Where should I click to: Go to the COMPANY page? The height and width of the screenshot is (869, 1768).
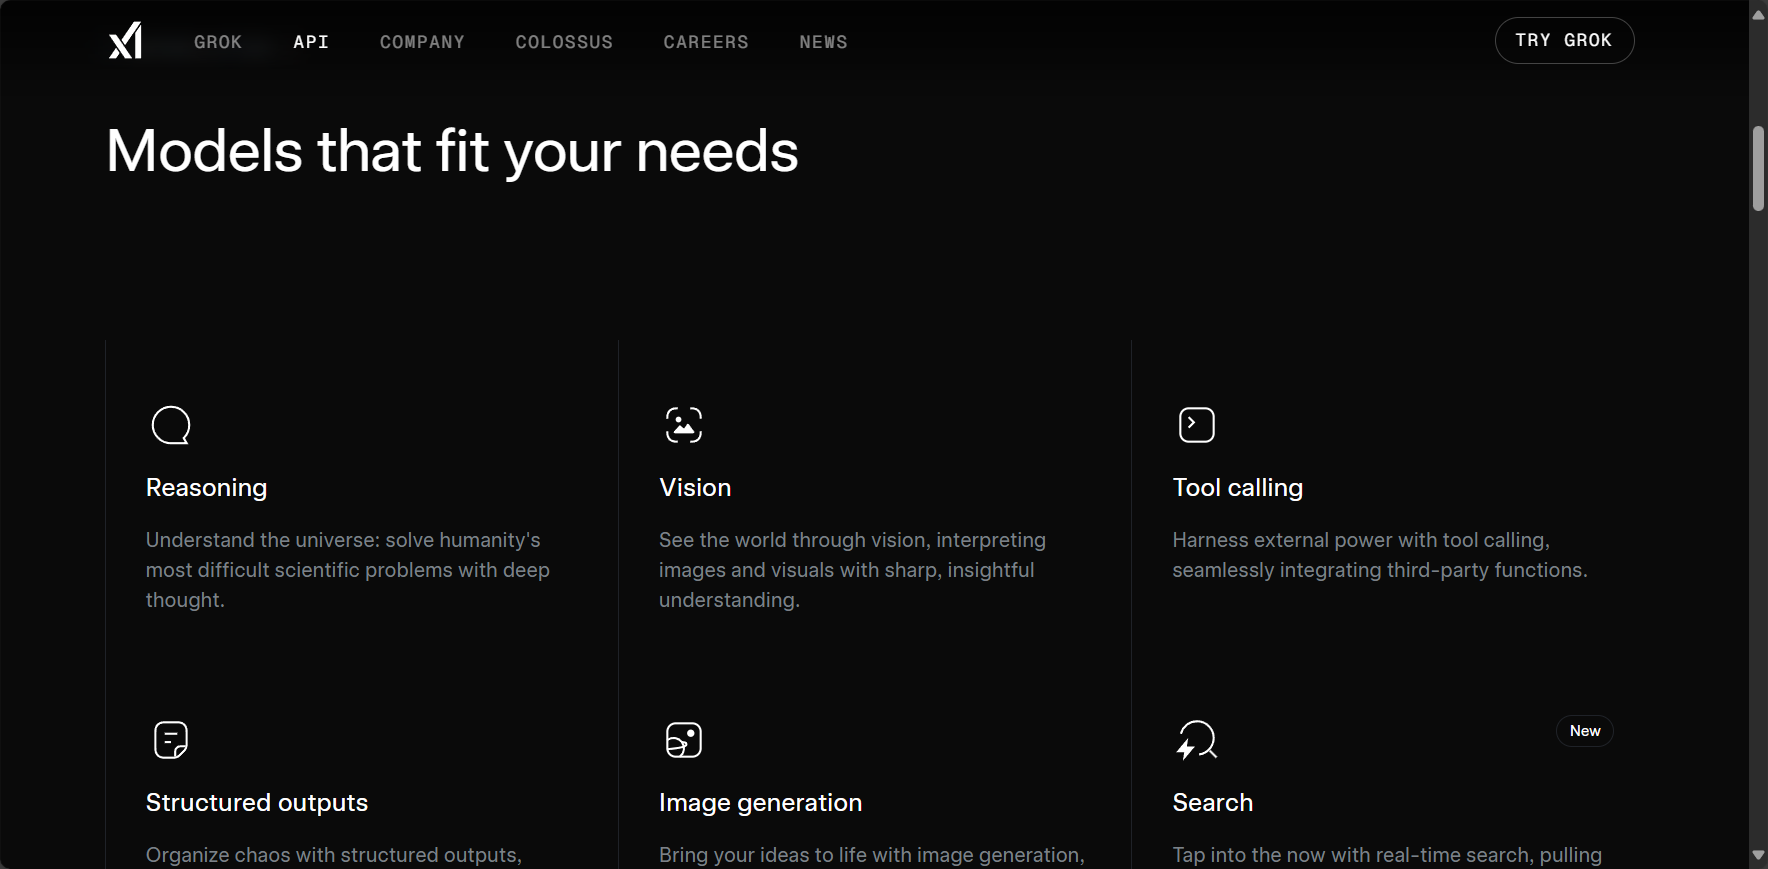click(422, 42)
